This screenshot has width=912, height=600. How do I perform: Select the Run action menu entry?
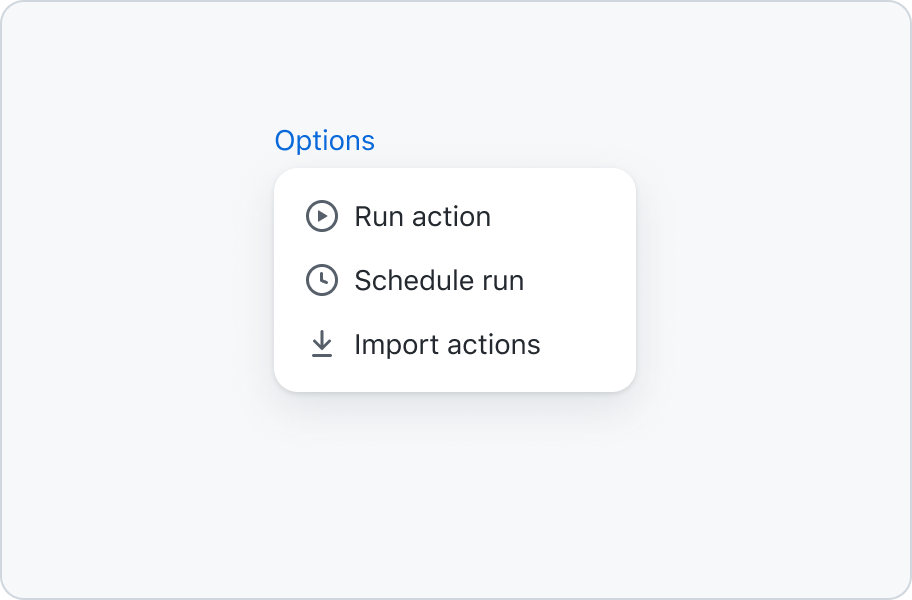click(455, 216)
